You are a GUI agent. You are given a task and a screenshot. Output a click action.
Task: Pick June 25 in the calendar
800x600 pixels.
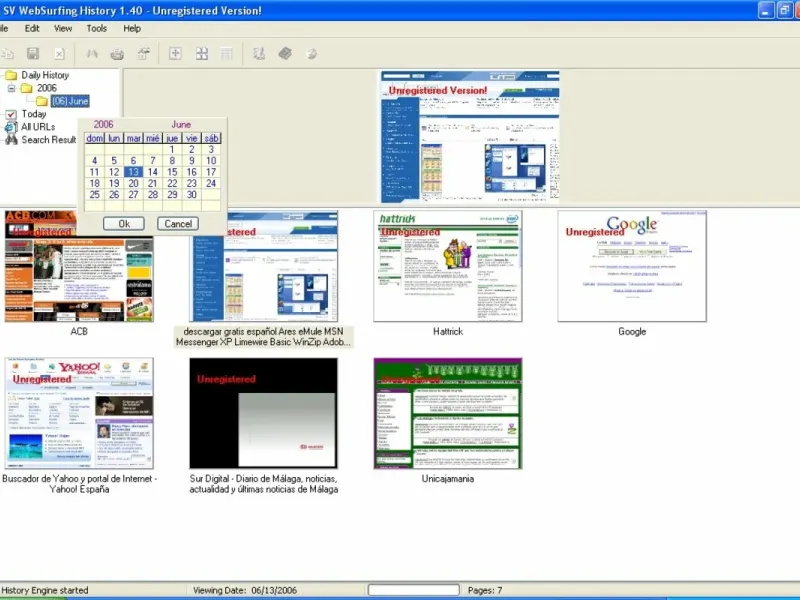tap(94, 194)
